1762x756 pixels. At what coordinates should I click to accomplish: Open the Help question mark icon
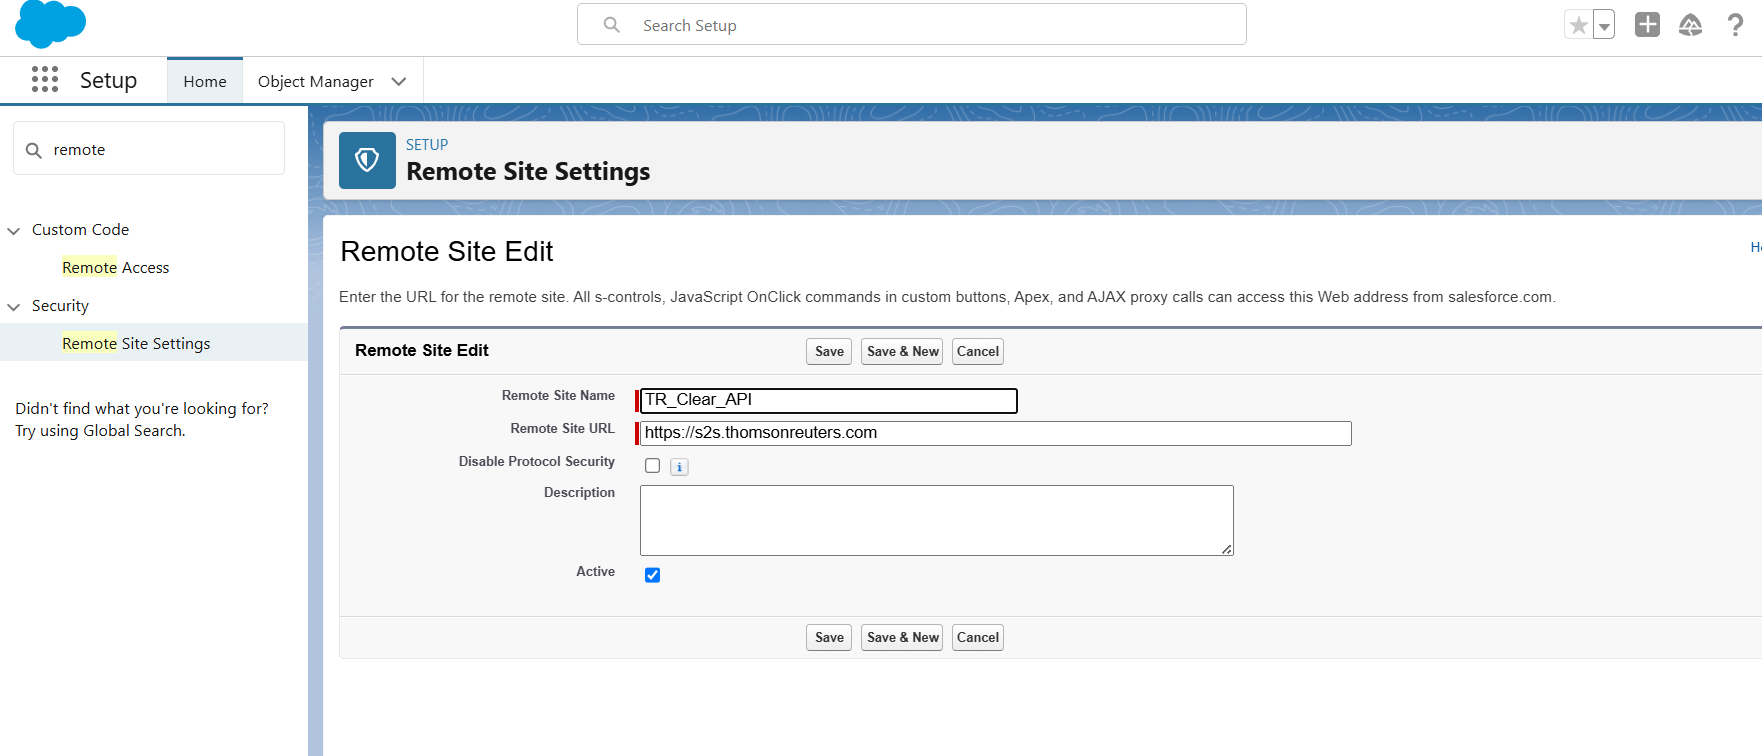click(1735, 25)
